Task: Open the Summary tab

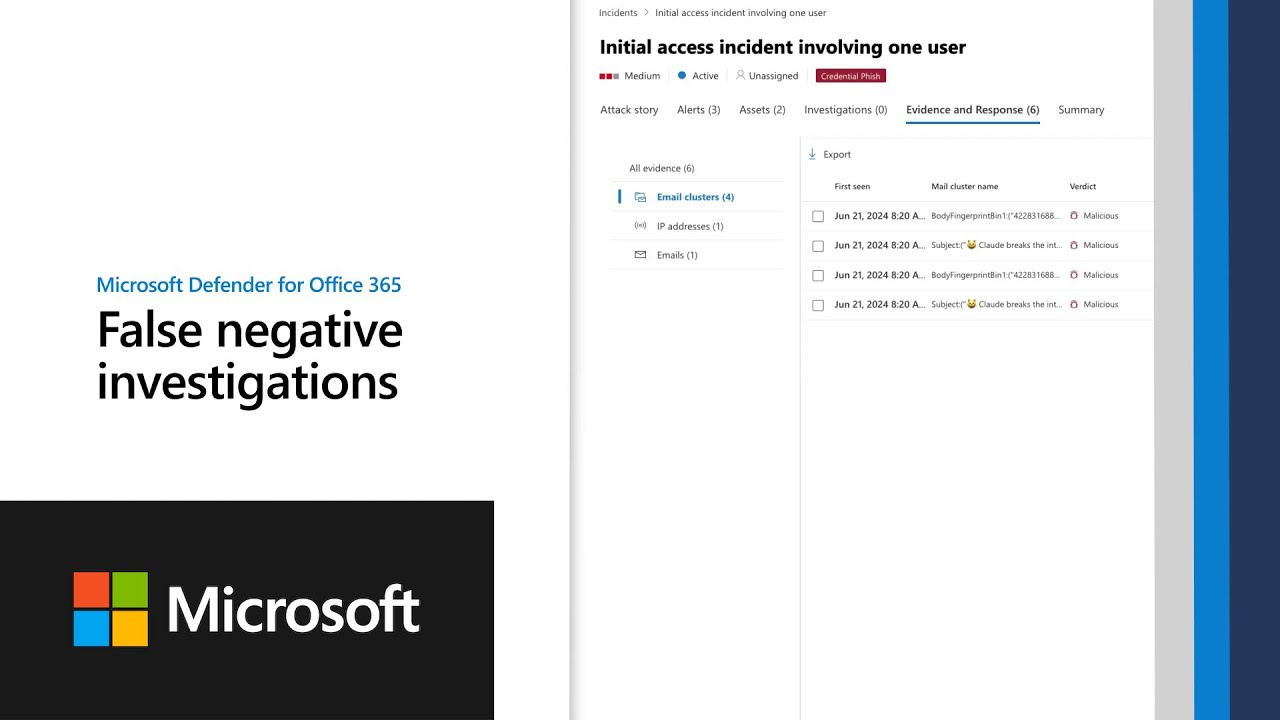Action: coord(1081,110)
